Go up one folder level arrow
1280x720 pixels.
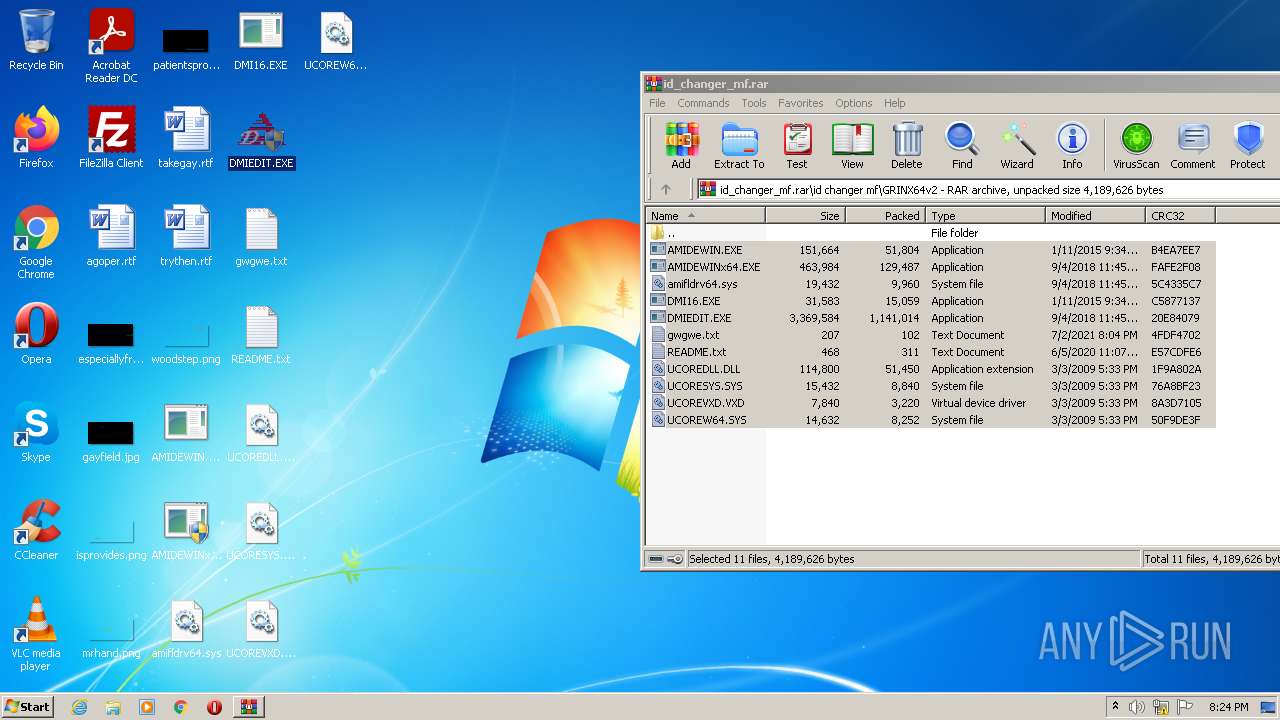click(666, 189)
